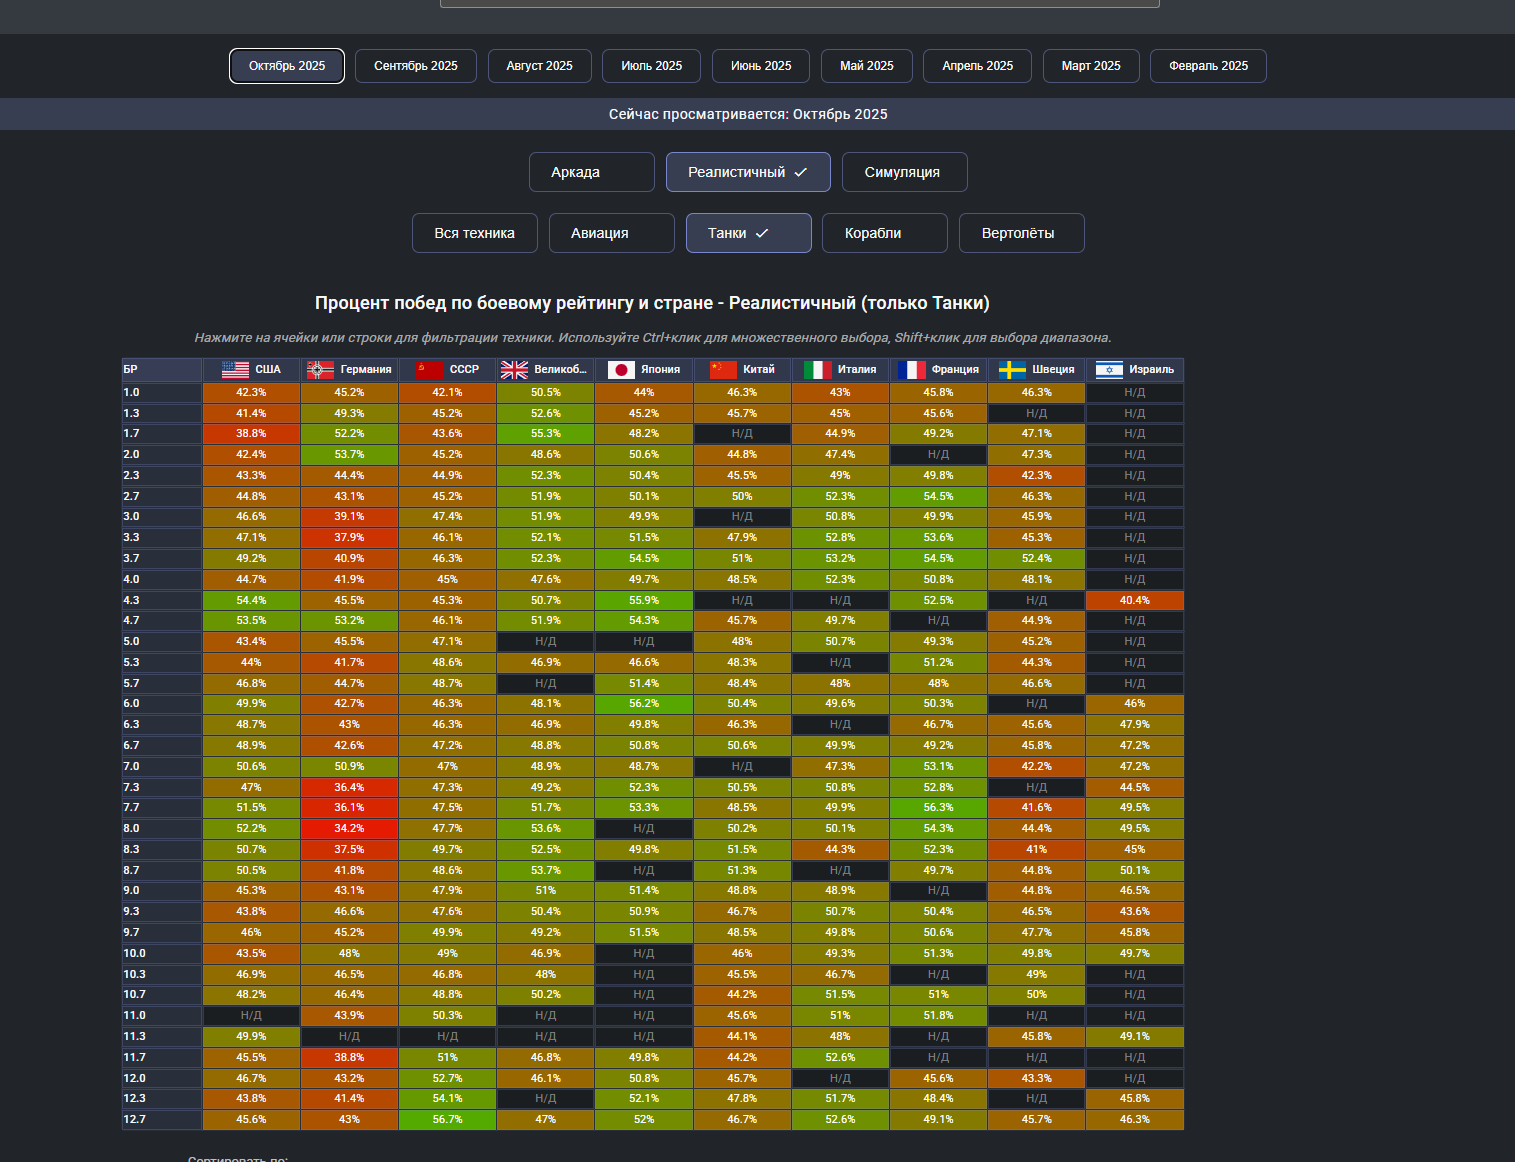Click Китай Н/Д cell in row 1.7
1515x1162 pixels.
(x=742, y=434)
